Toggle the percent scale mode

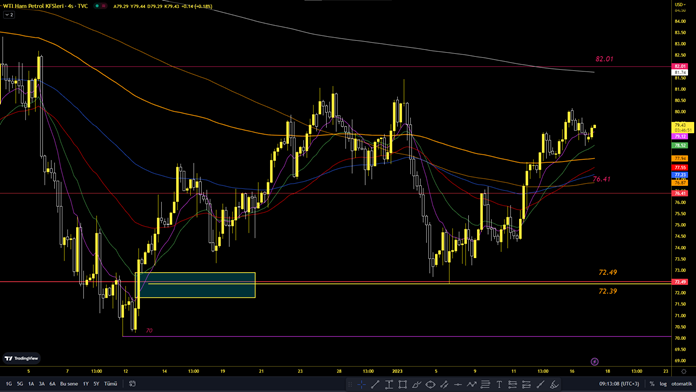click(x=652, y=384)
